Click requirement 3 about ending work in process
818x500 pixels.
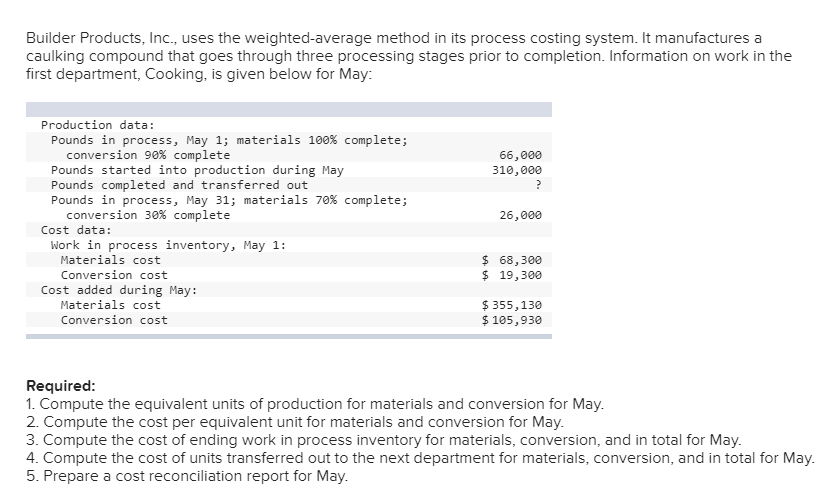[383, 440]
